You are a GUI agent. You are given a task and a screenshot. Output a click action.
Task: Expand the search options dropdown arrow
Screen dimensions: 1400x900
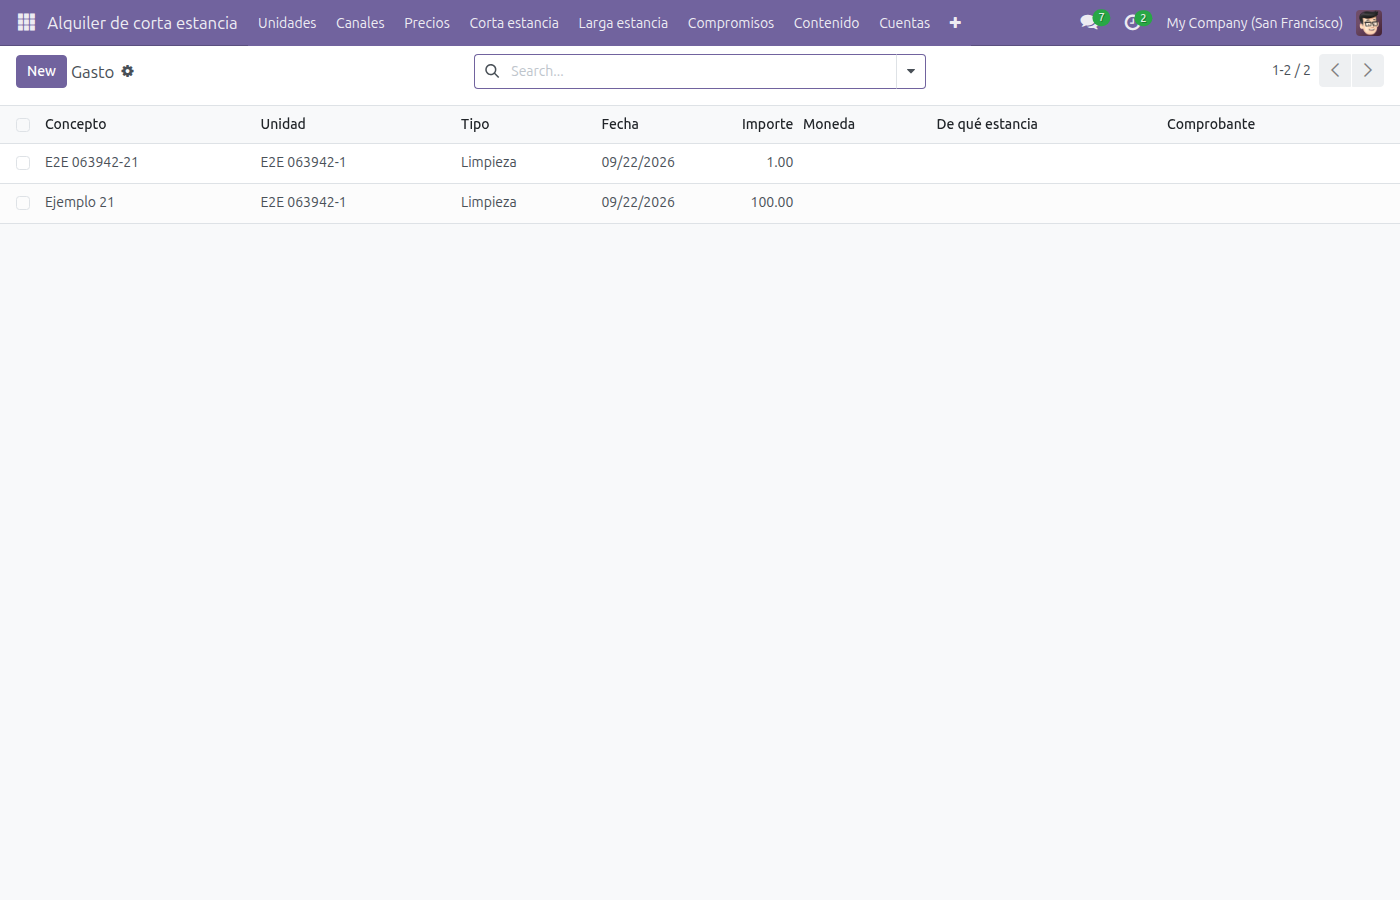(911, 71)
